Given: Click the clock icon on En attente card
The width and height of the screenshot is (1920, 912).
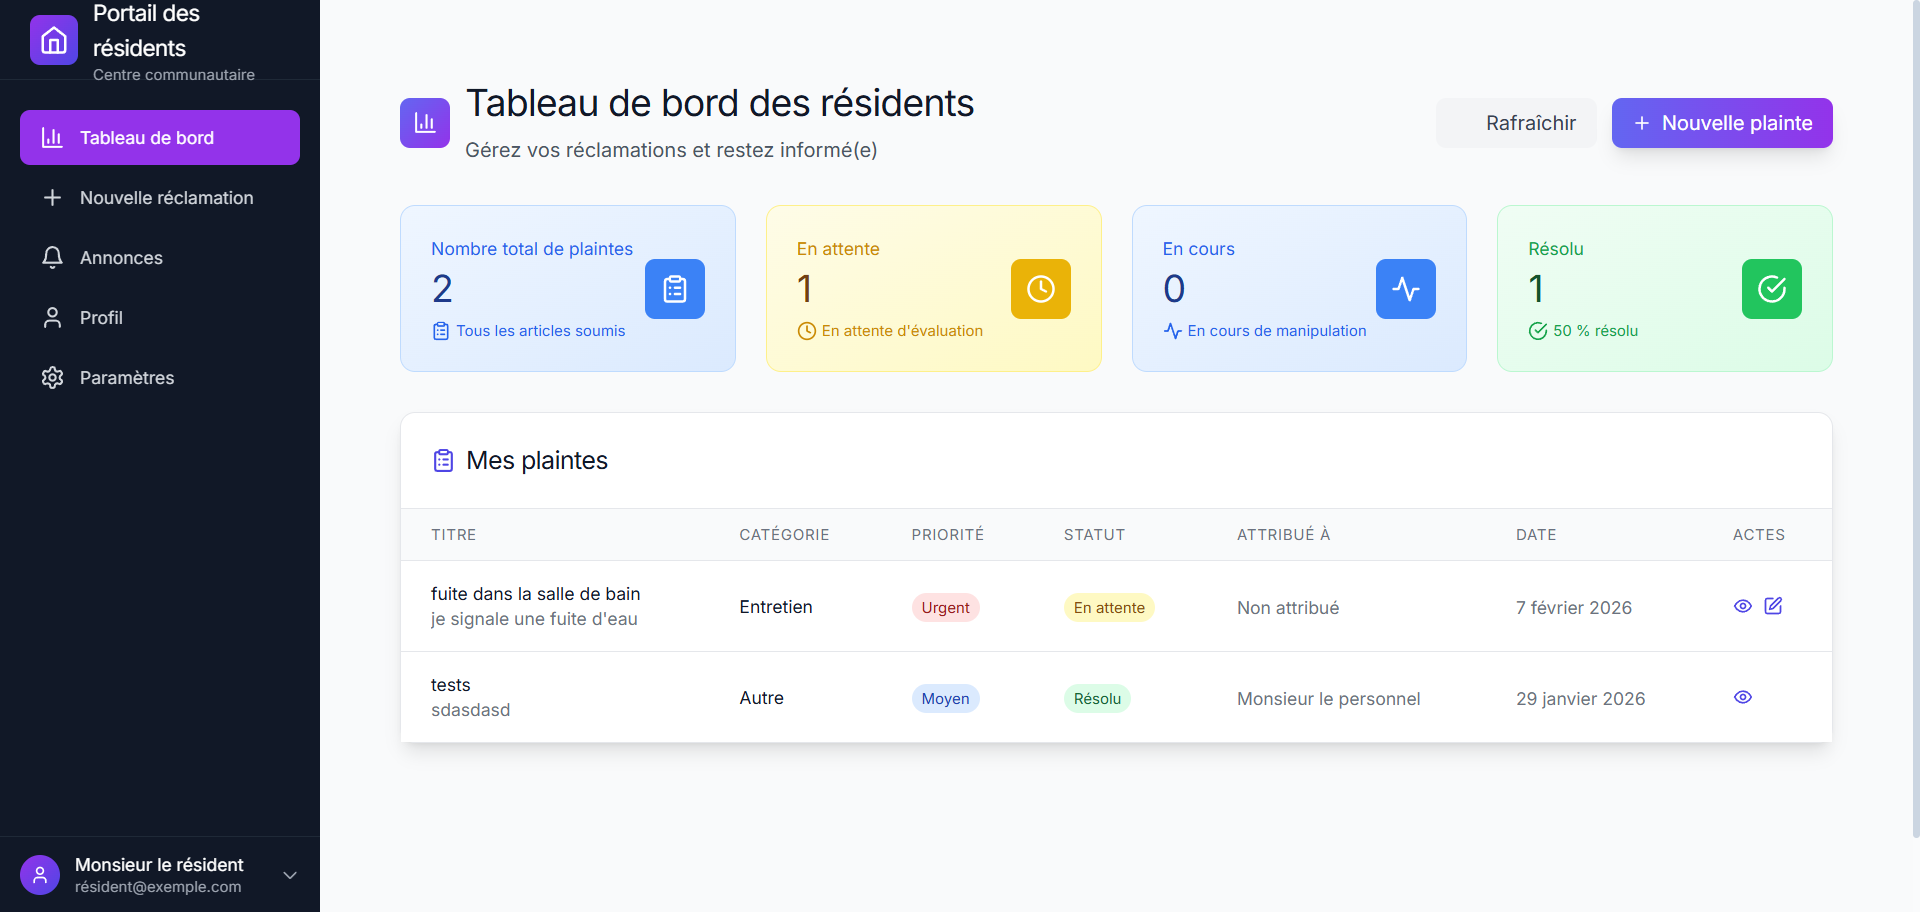Looking at the screenshot, I should click(x=1040, y=289).
